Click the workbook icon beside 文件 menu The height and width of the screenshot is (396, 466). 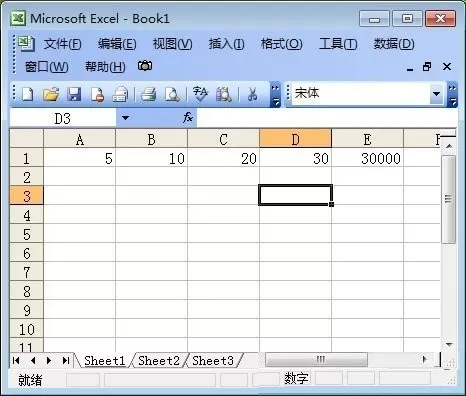[26, 43]
